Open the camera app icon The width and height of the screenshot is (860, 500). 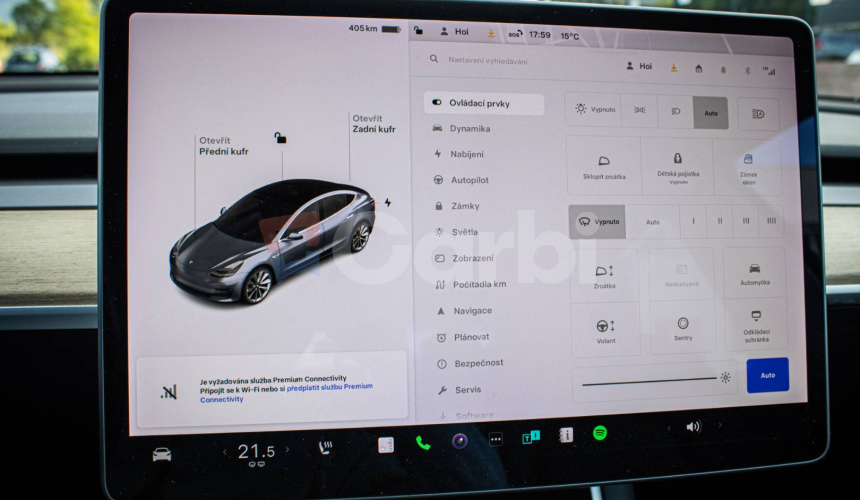[x=459, y=441]
